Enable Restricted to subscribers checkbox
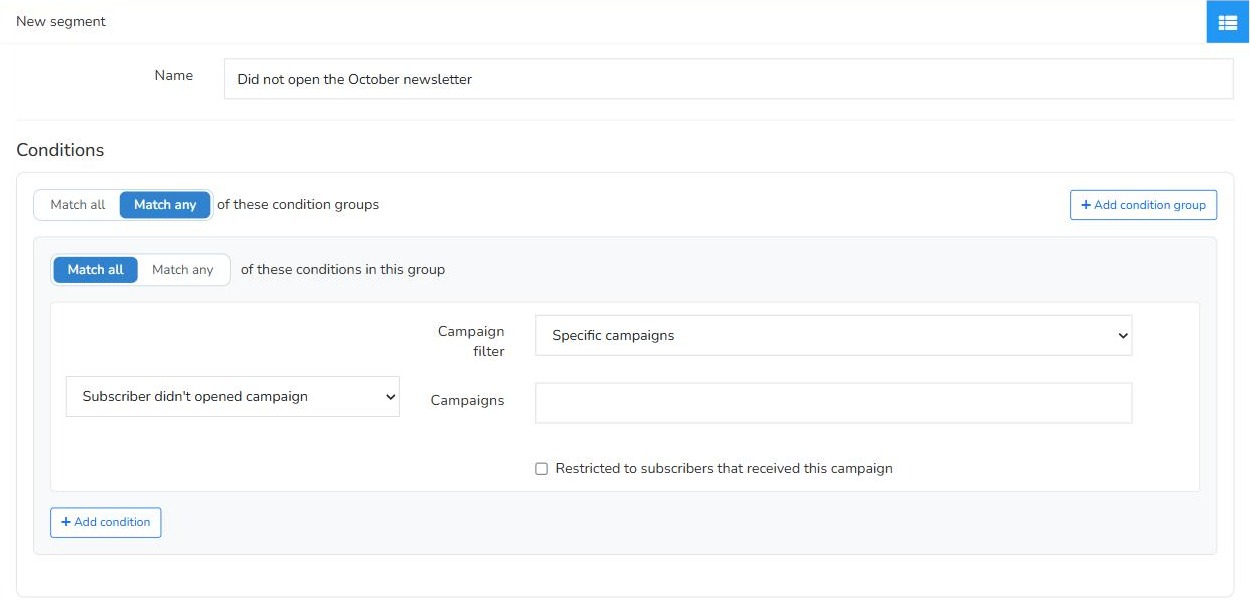The width and height of the screenshot is (1250, 601). (542, 469)
